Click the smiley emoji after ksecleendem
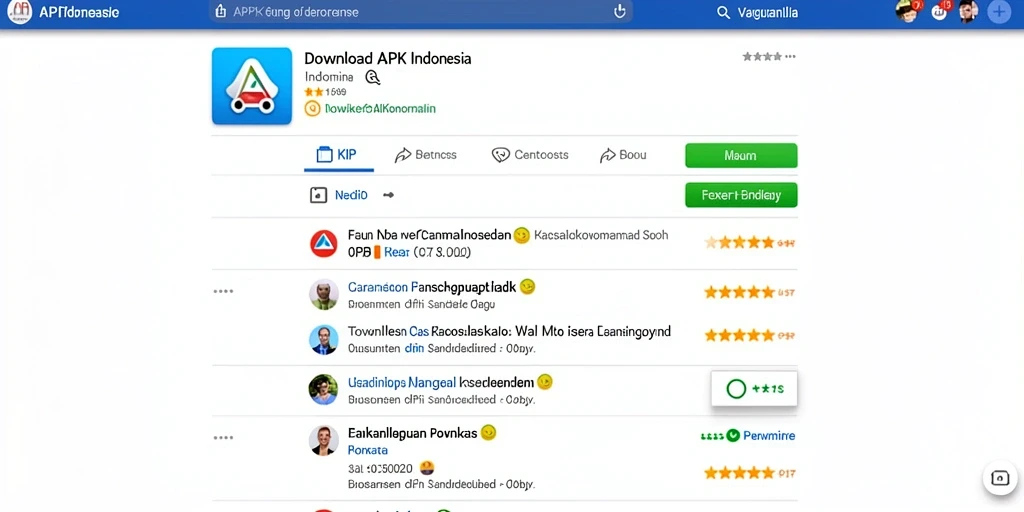The height and width of the screenshot is (512, 1024). 545,381
